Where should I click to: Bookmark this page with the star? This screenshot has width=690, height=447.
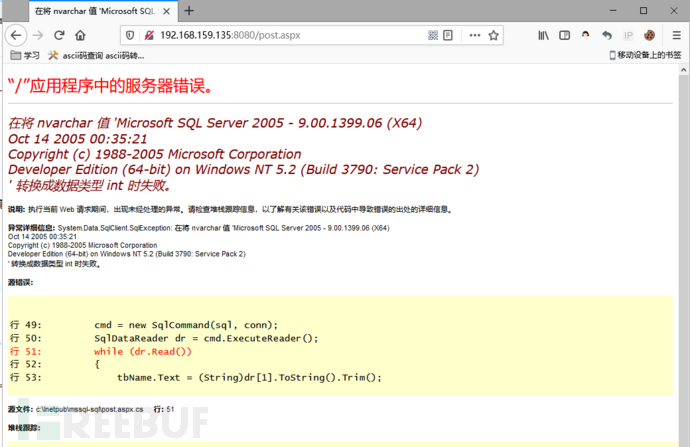493,35
